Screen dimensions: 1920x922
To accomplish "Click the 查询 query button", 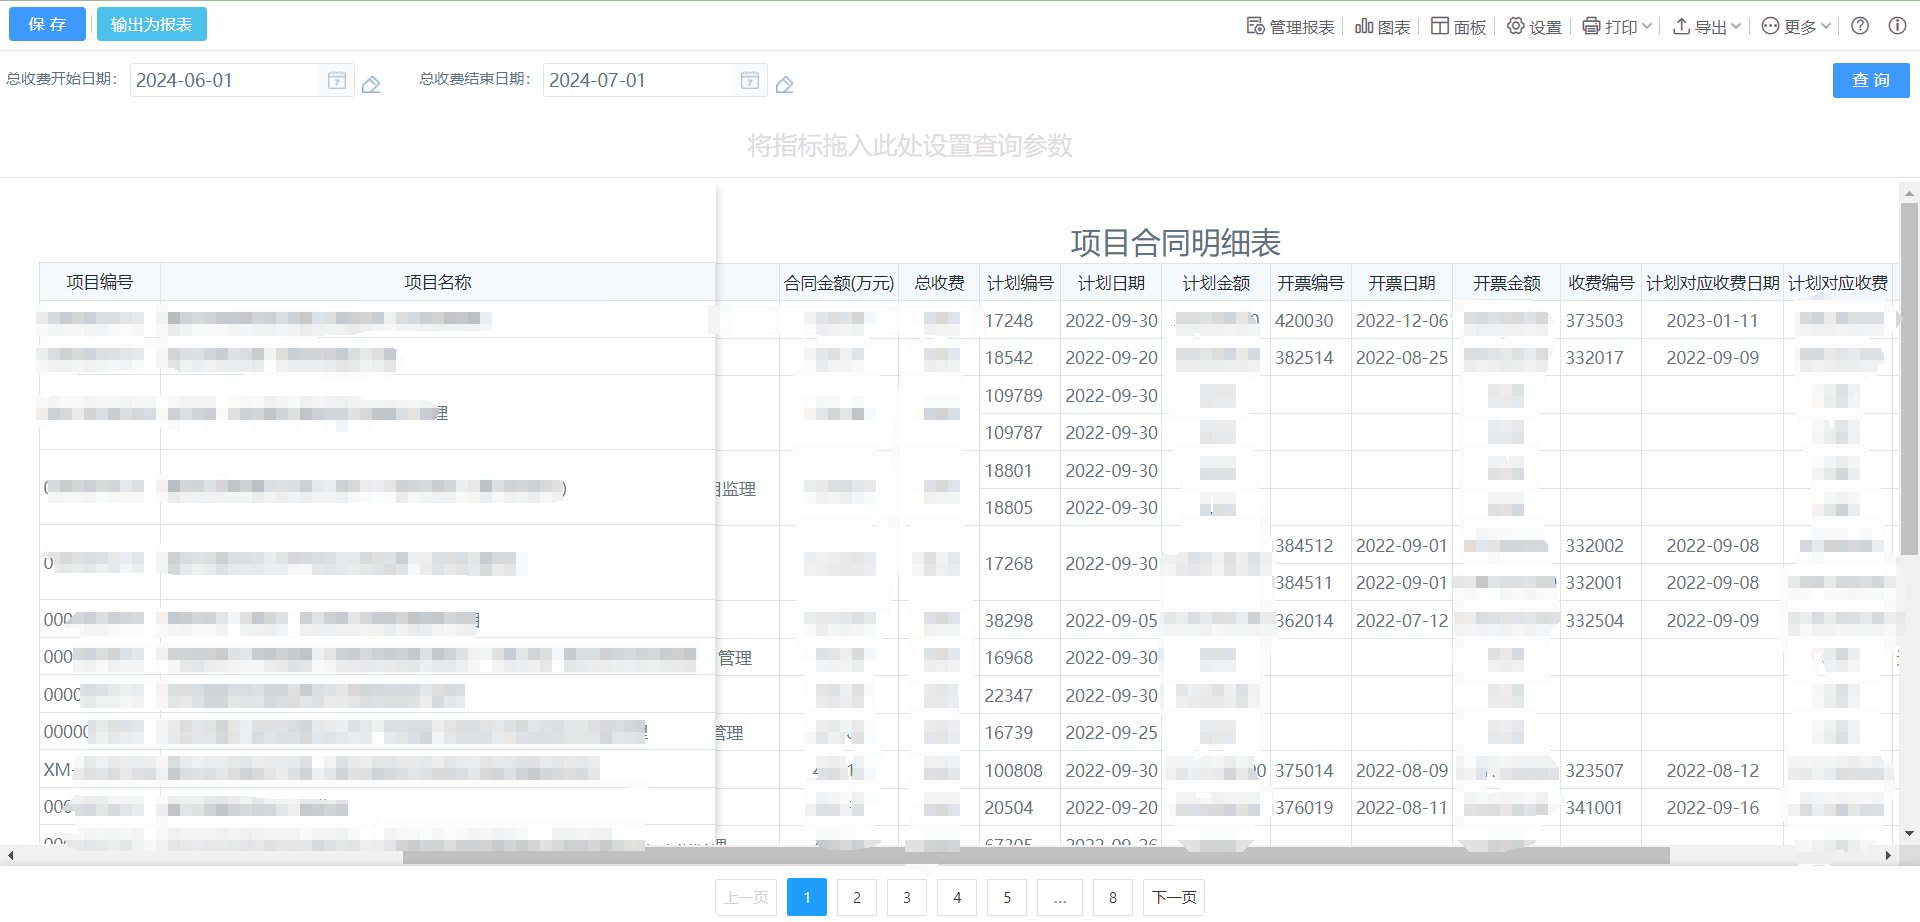I will pos(1870,80).
